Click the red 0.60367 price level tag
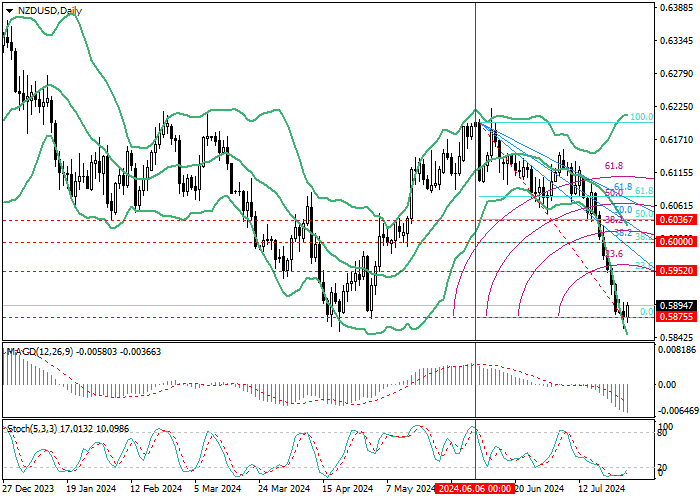700x500 pixels. pyautogui.click(x=676, y=220)
